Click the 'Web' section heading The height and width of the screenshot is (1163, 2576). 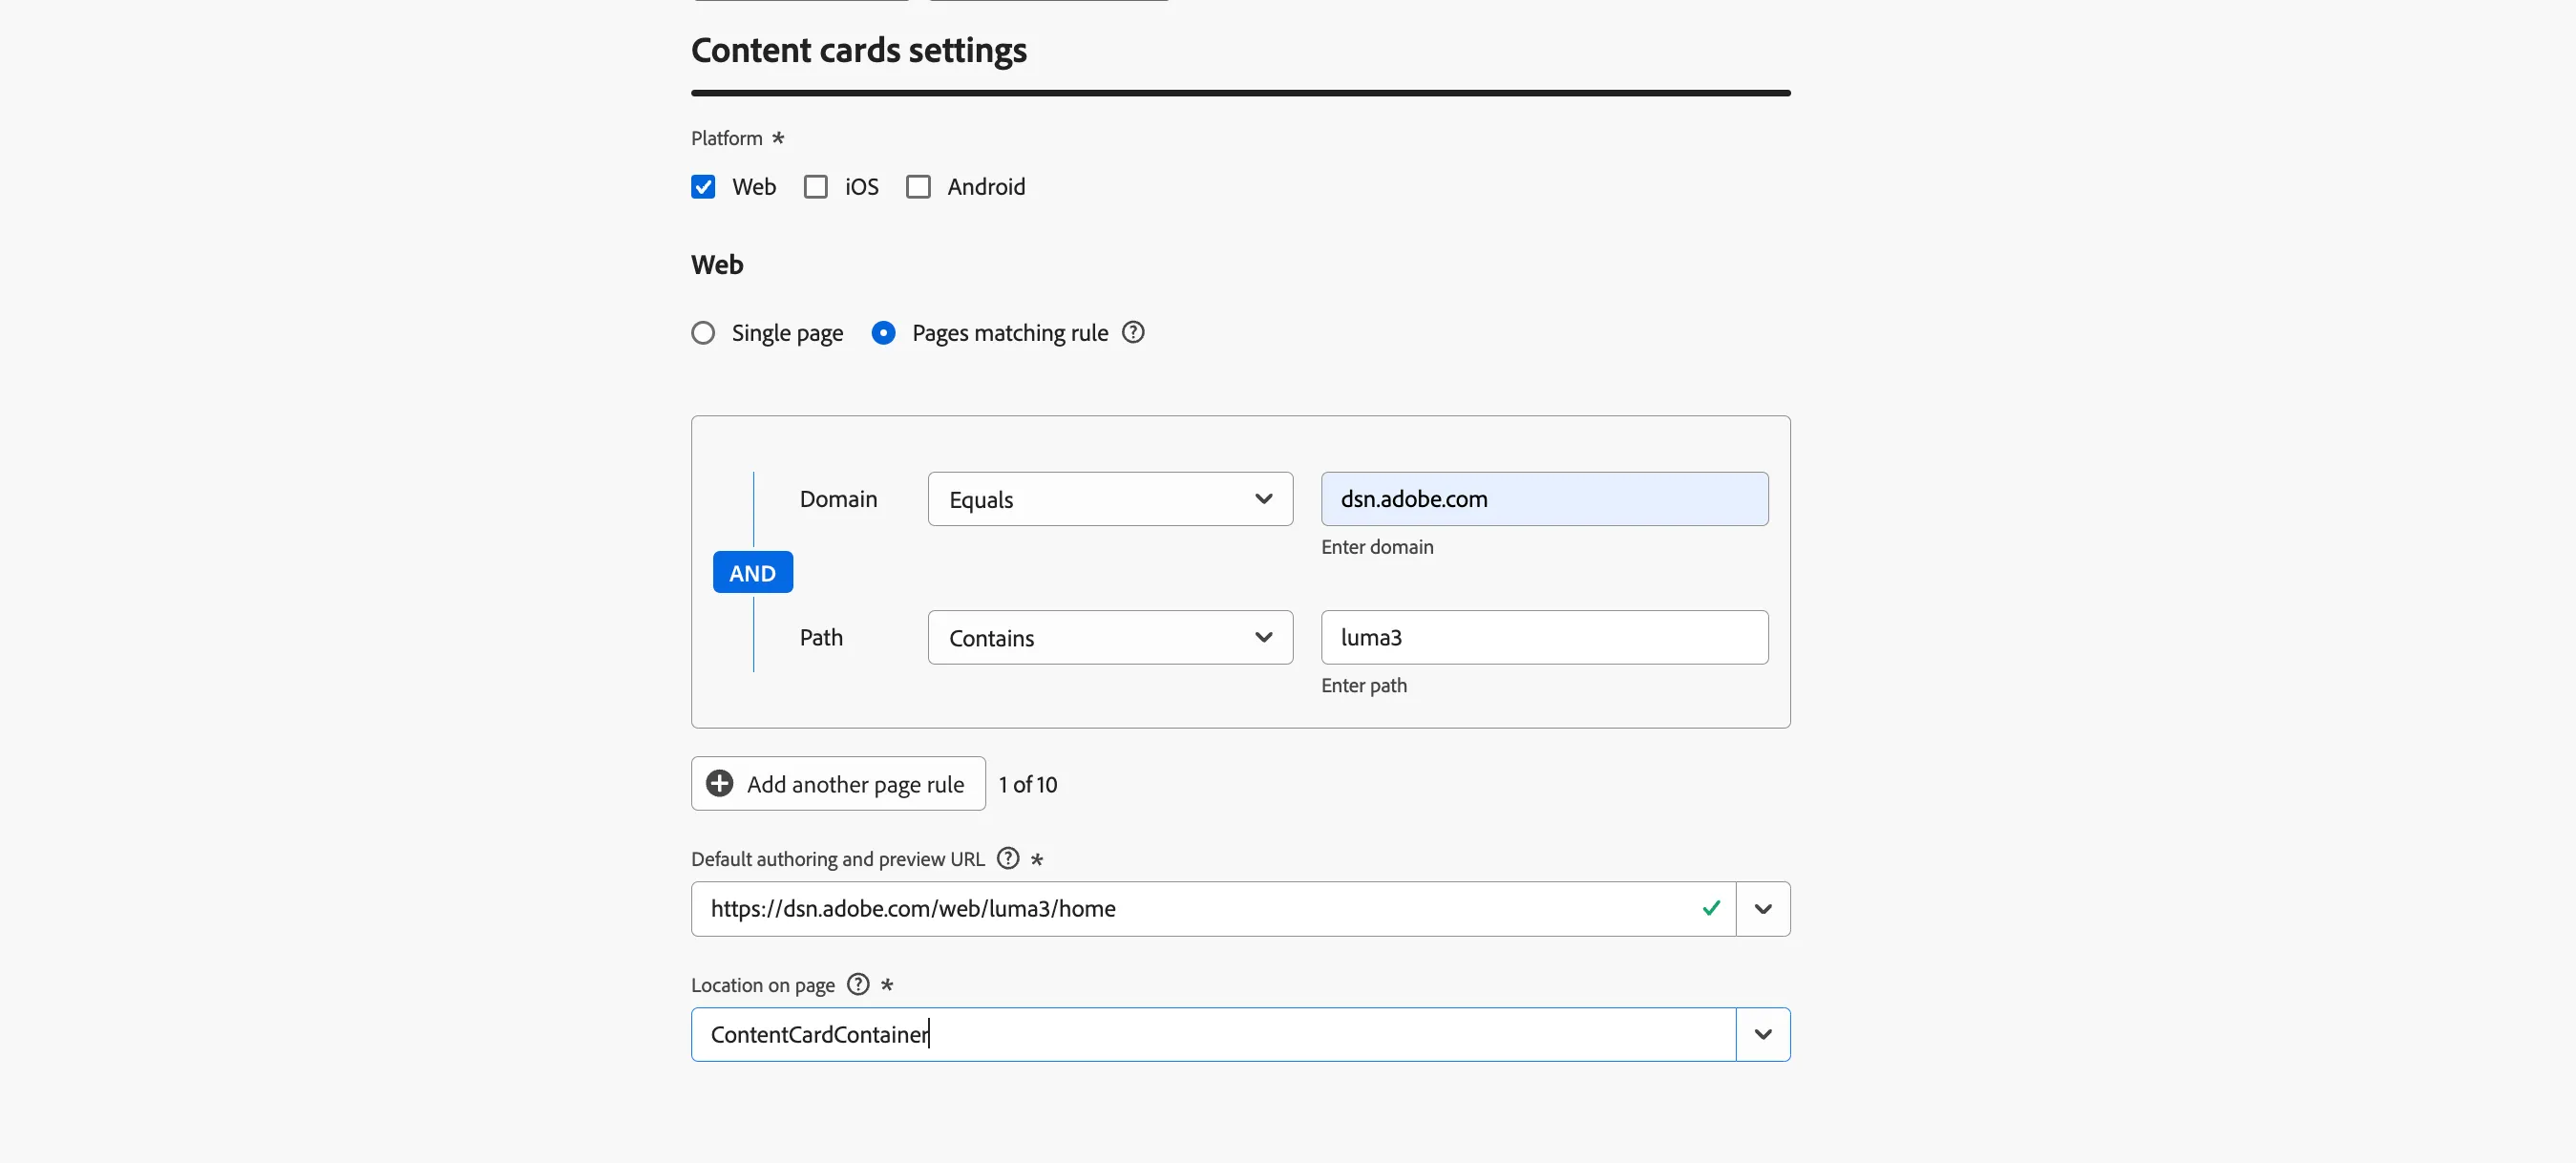[x=717, y=265]
